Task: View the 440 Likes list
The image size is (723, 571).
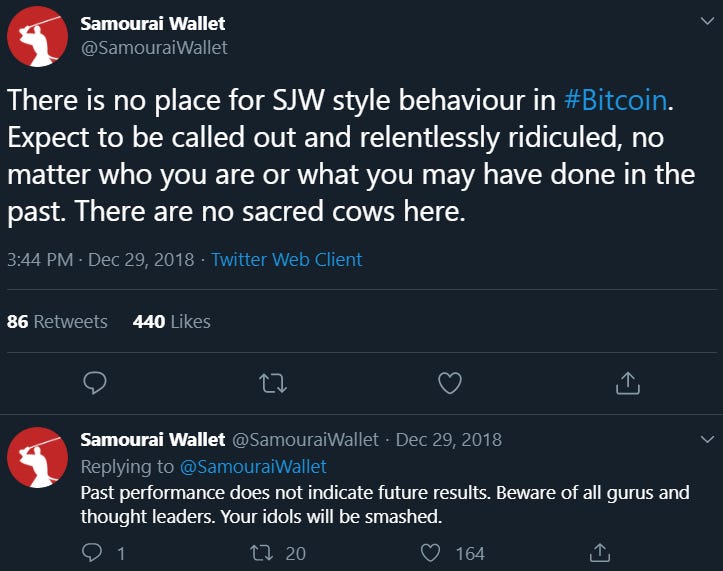Action: (172, 321)
